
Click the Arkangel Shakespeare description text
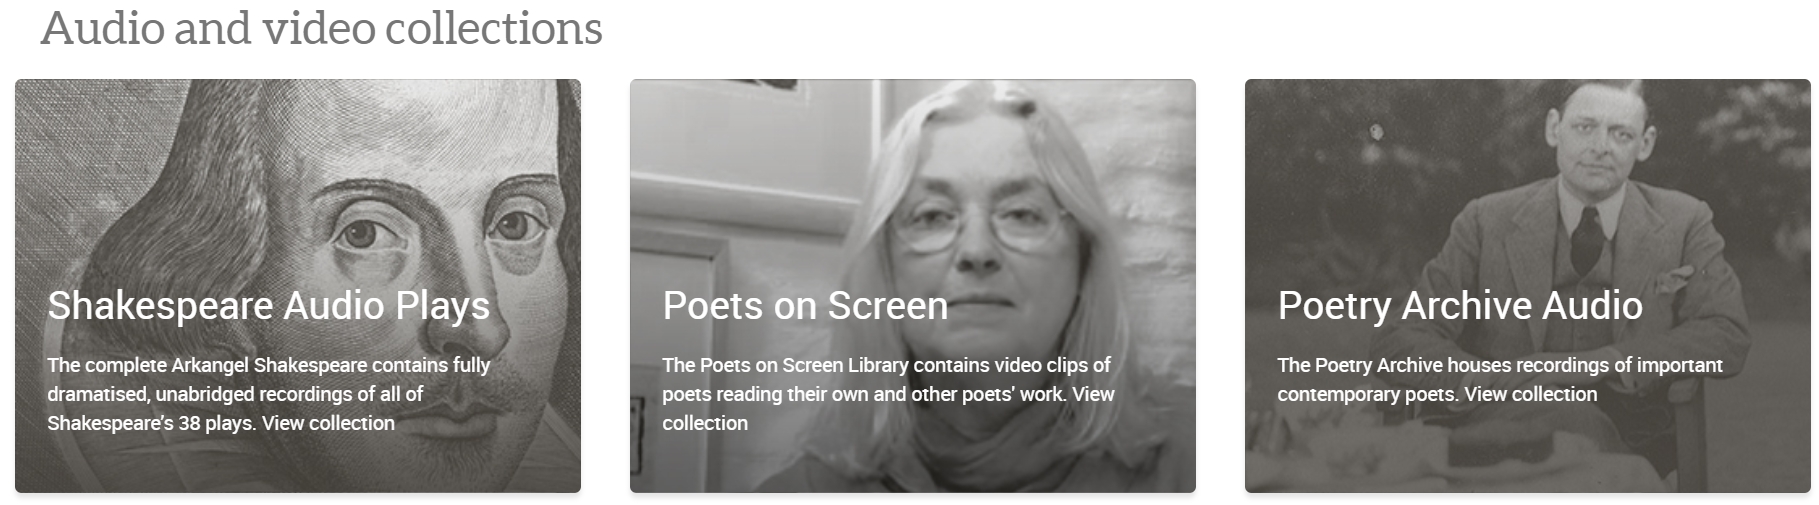pos(268,394)
